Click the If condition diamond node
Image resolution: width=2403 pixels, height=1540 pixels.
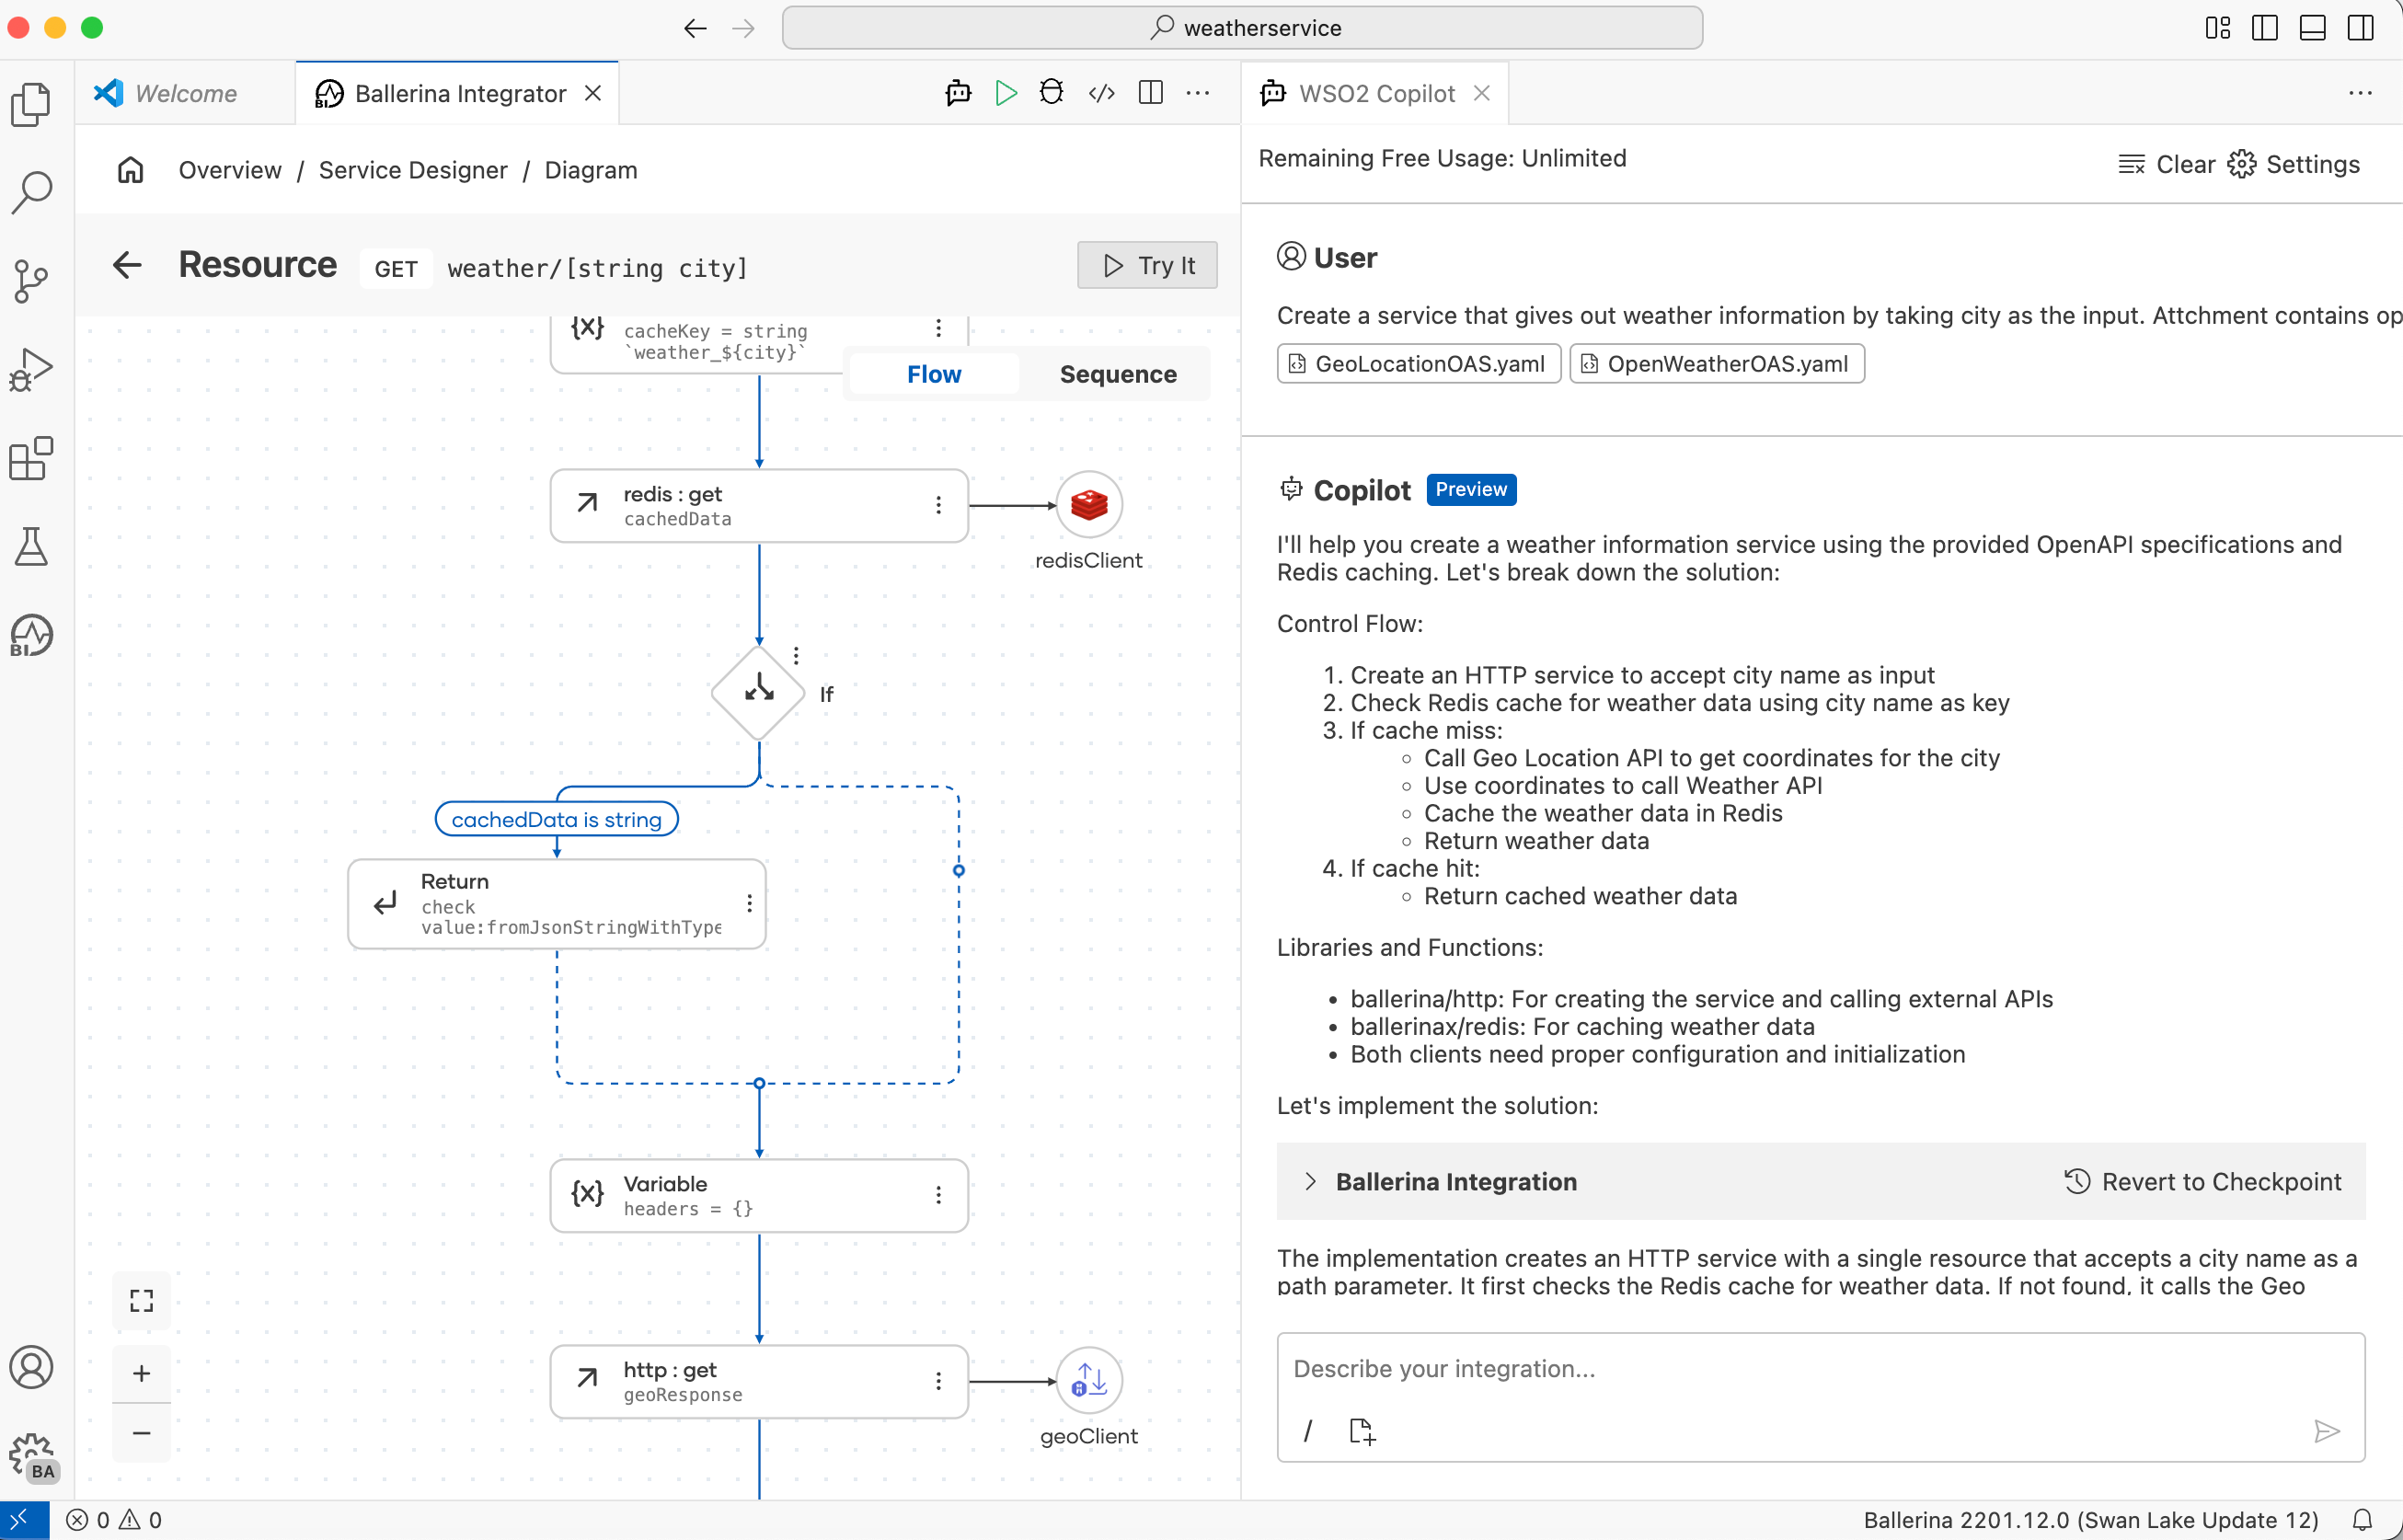point(759,691)
